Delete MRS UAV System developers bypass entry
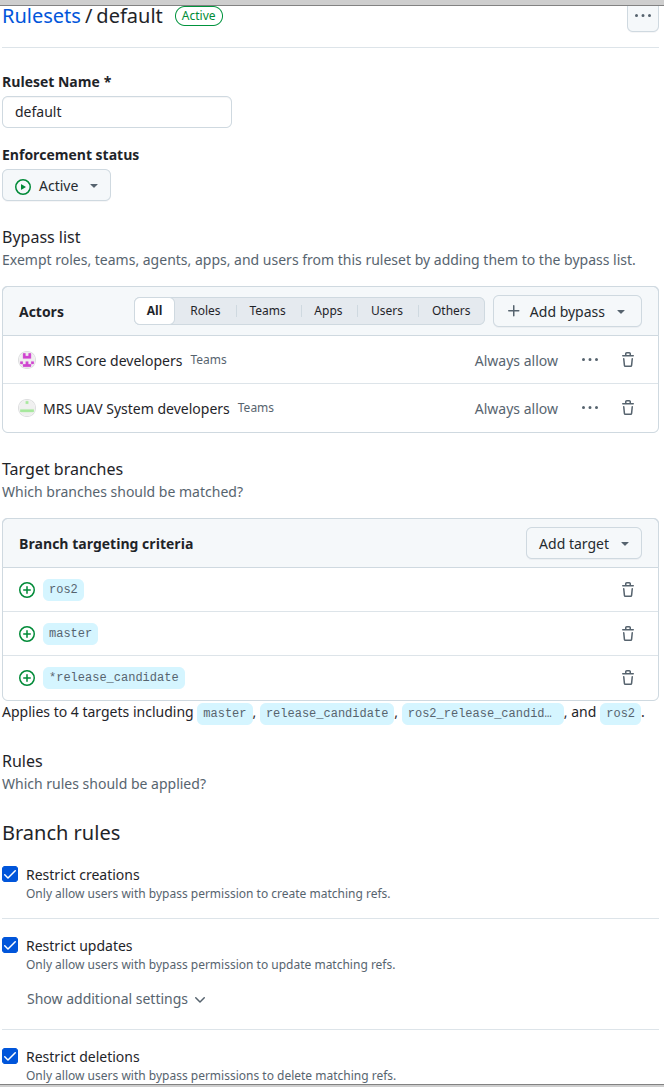 628,408
